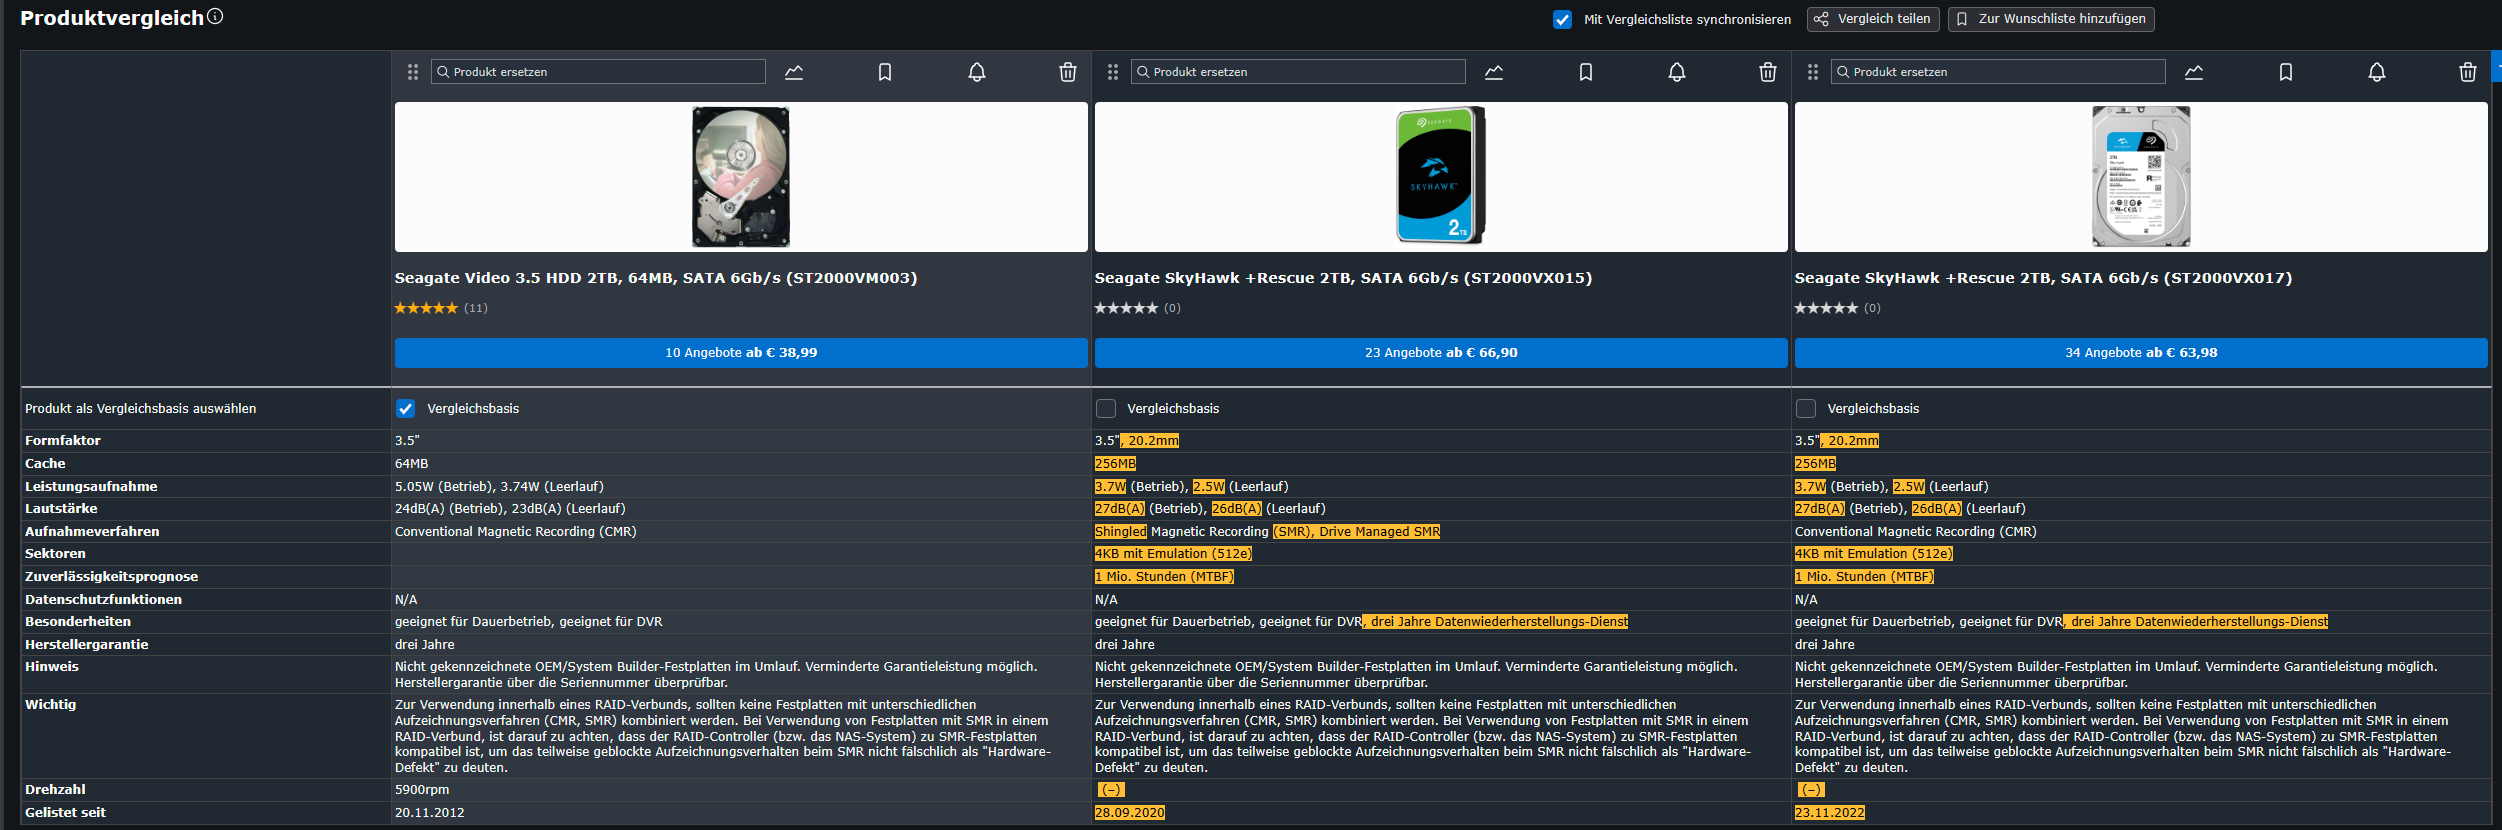Bookmark the SkyHawk ST2000VX015

pos(1586,72)
